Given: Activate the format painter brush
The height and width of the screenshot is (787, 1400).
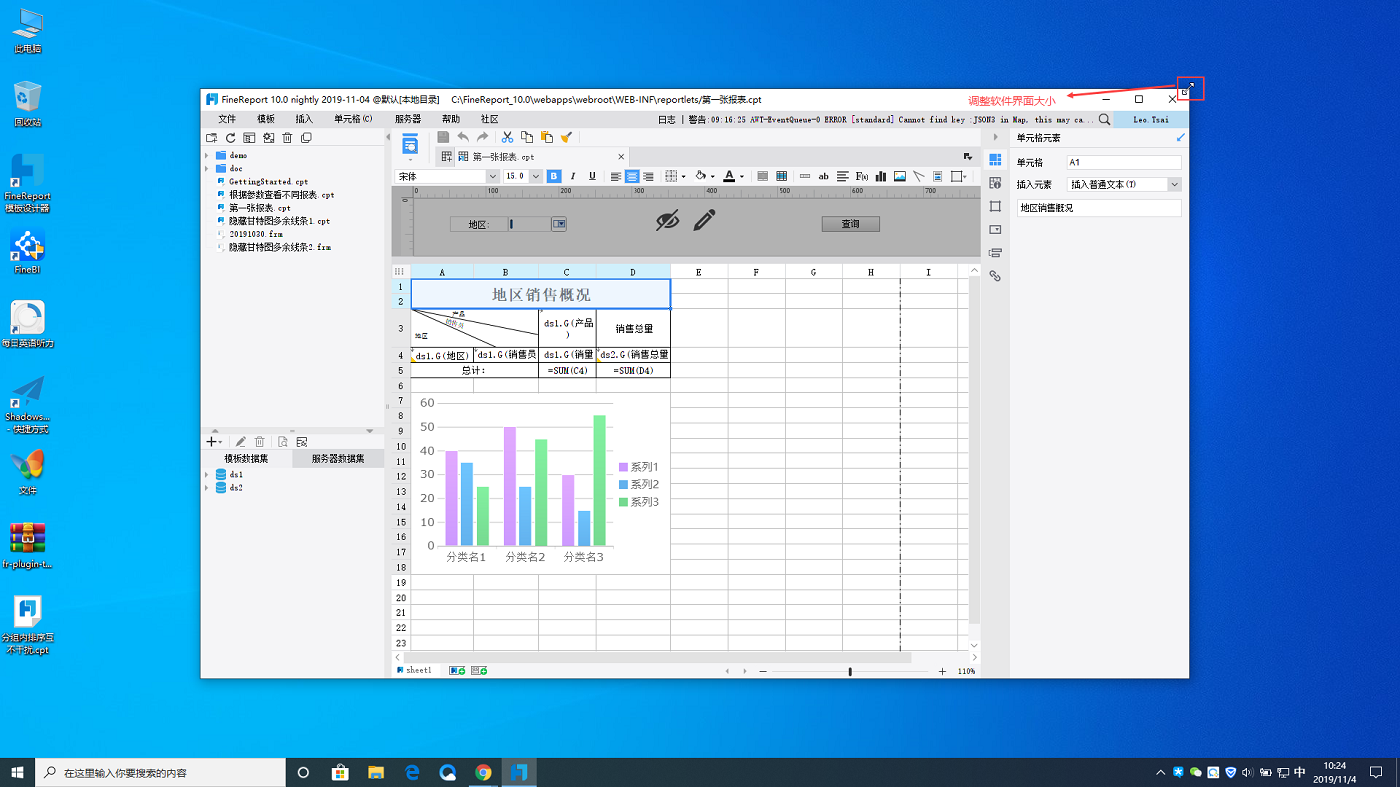Looking at the screenshot, I should click(x=566, y=137).
